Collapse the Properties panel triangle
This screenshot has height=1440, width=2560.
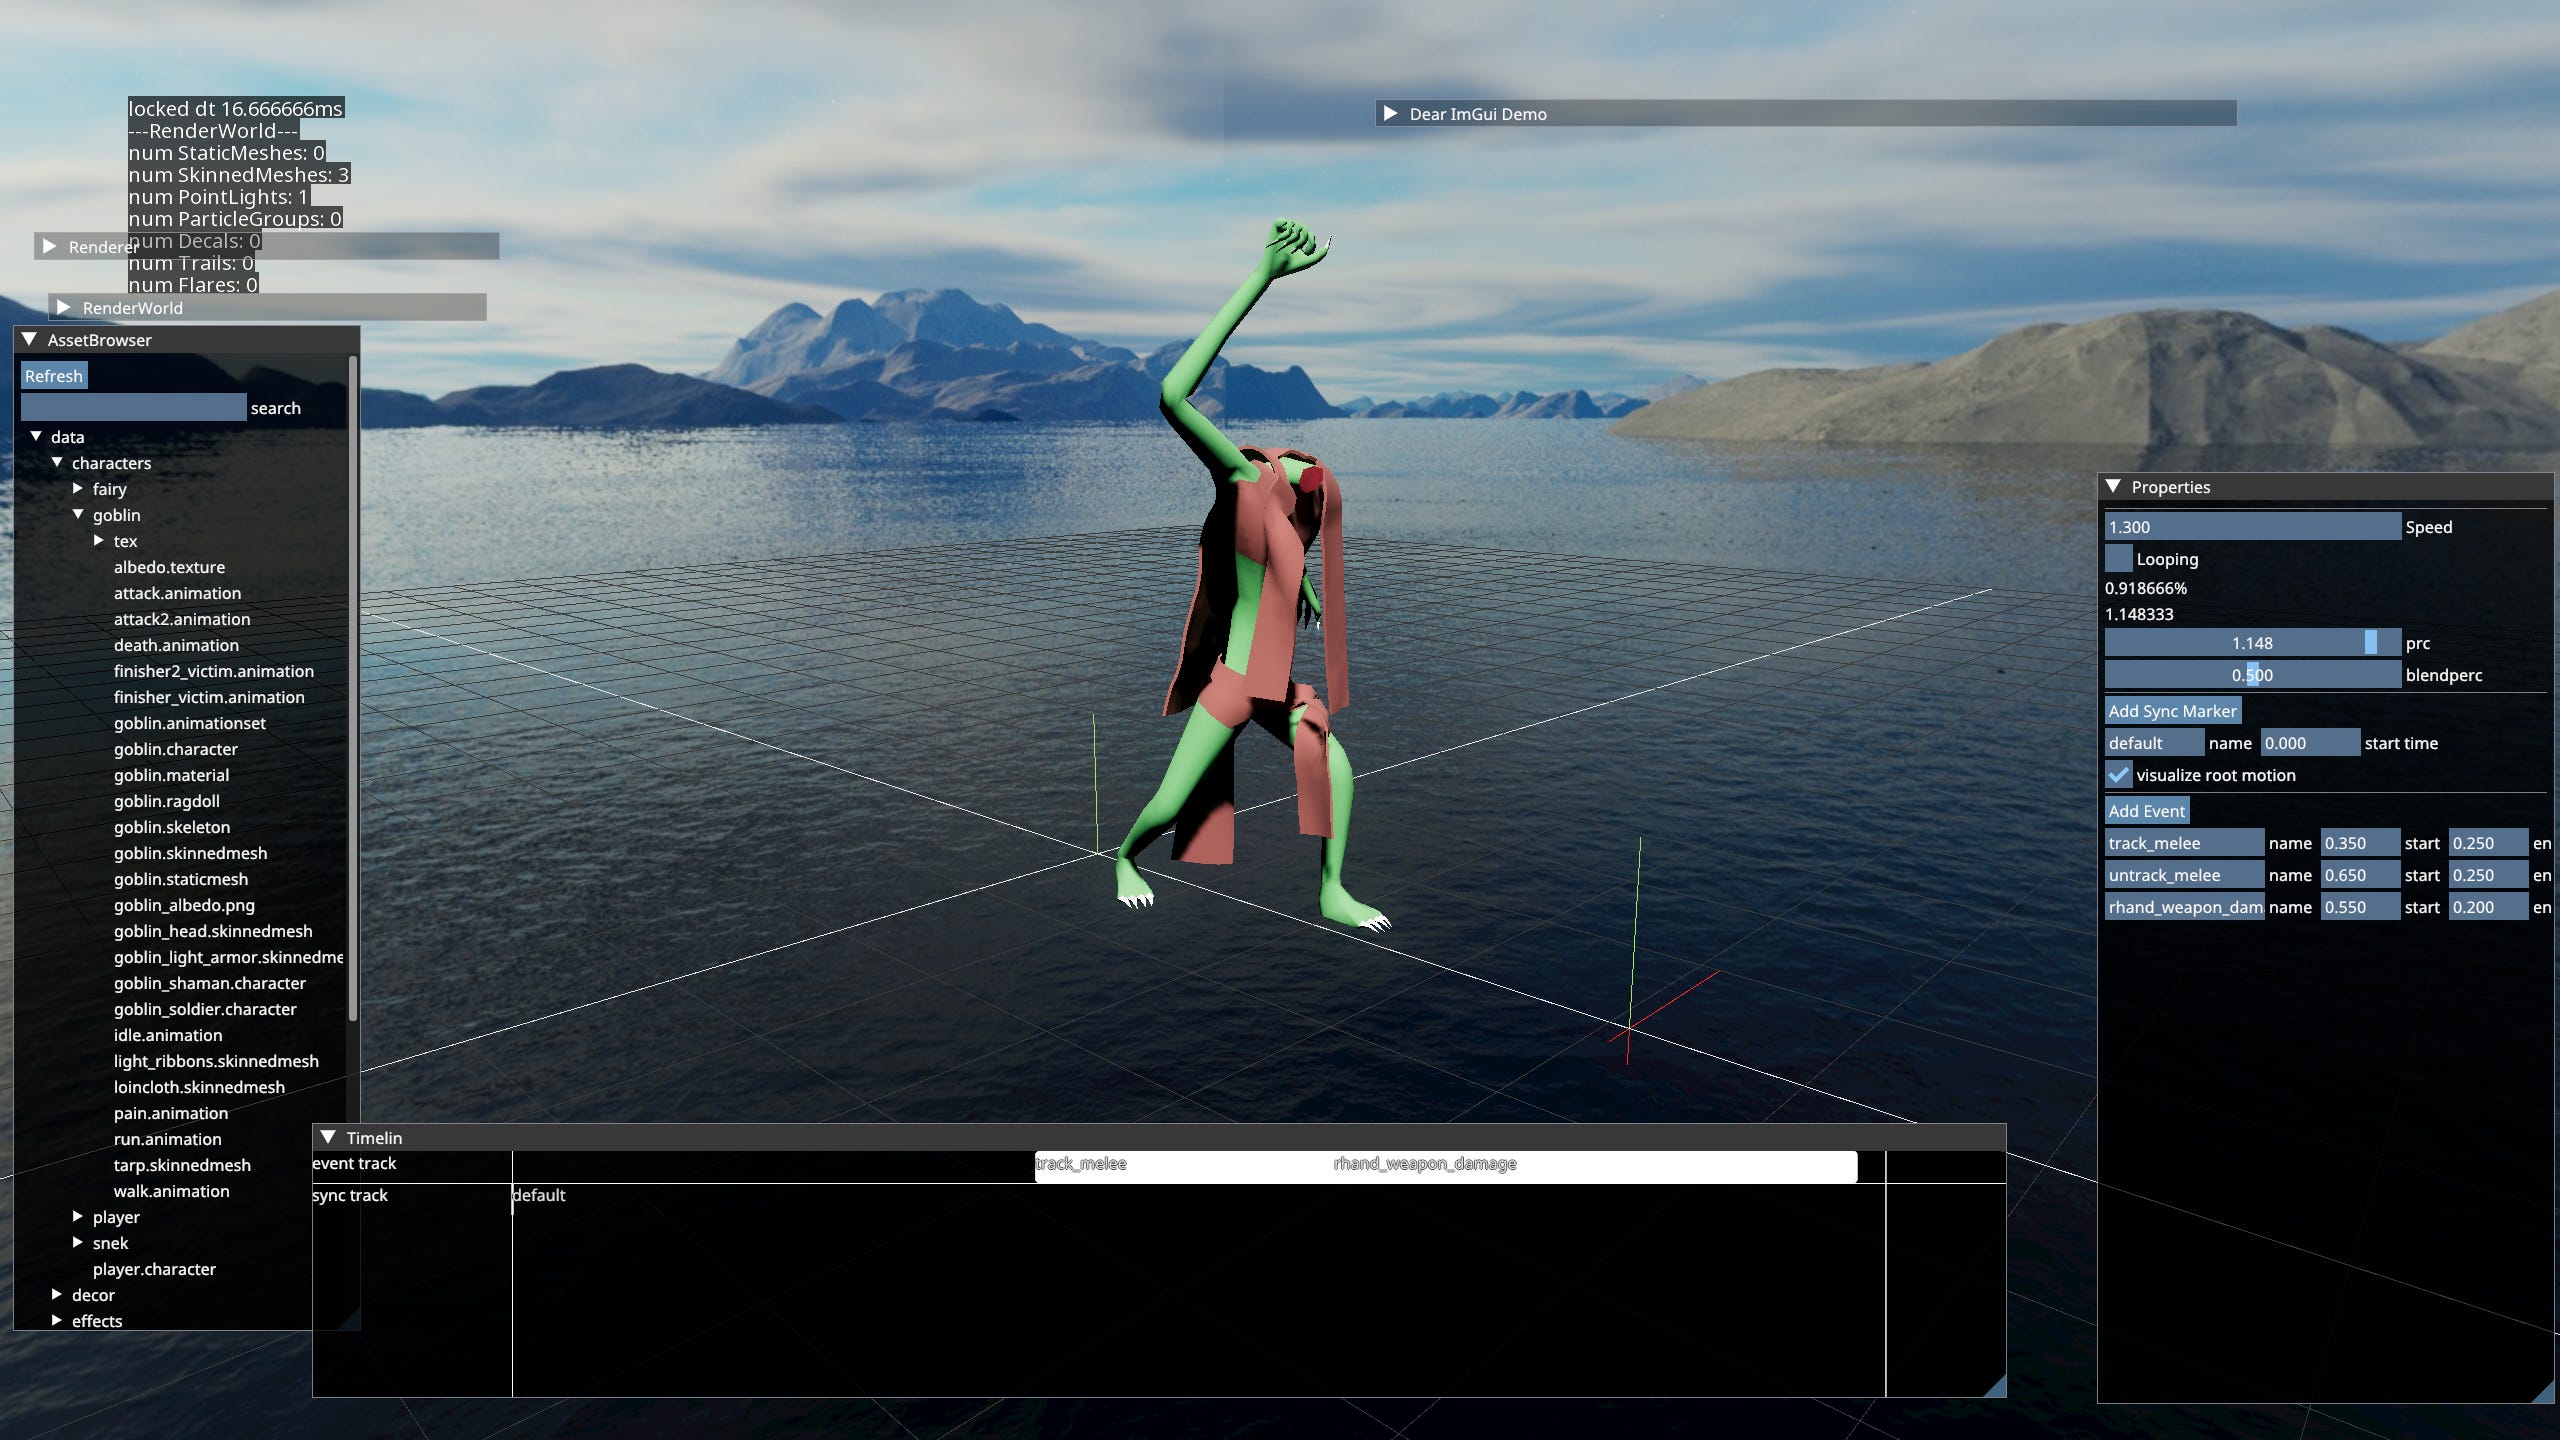pyautogui.click(x=2113, y=487)
